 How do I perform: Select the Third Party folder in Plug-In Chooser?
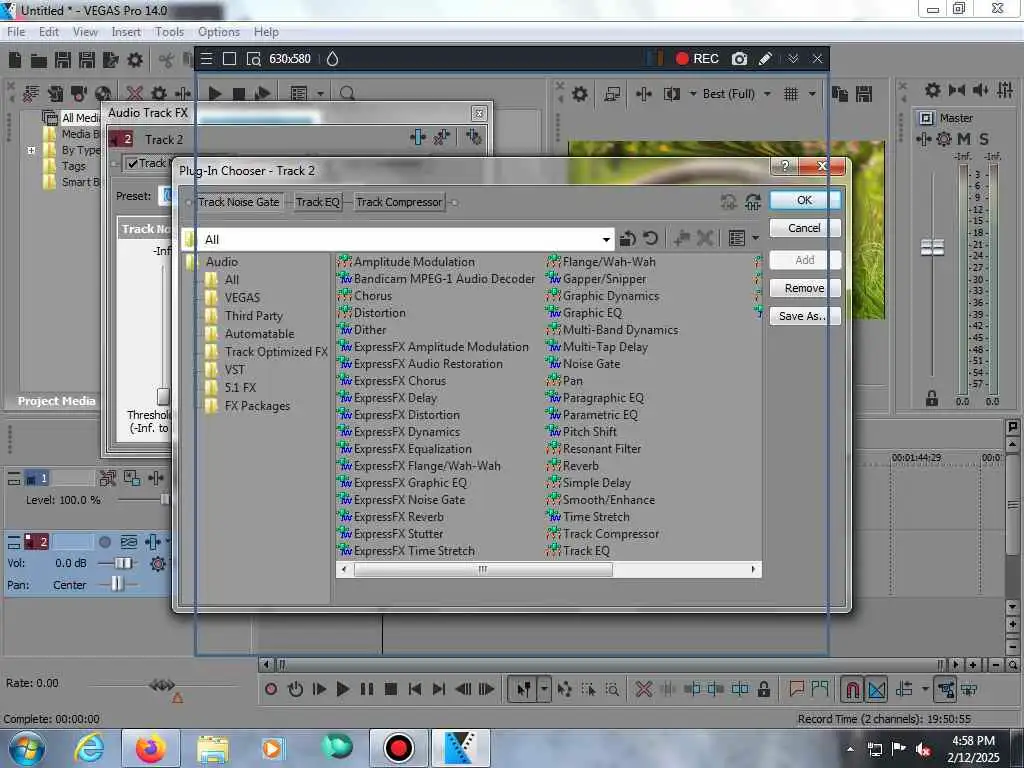tap(253, 315)
